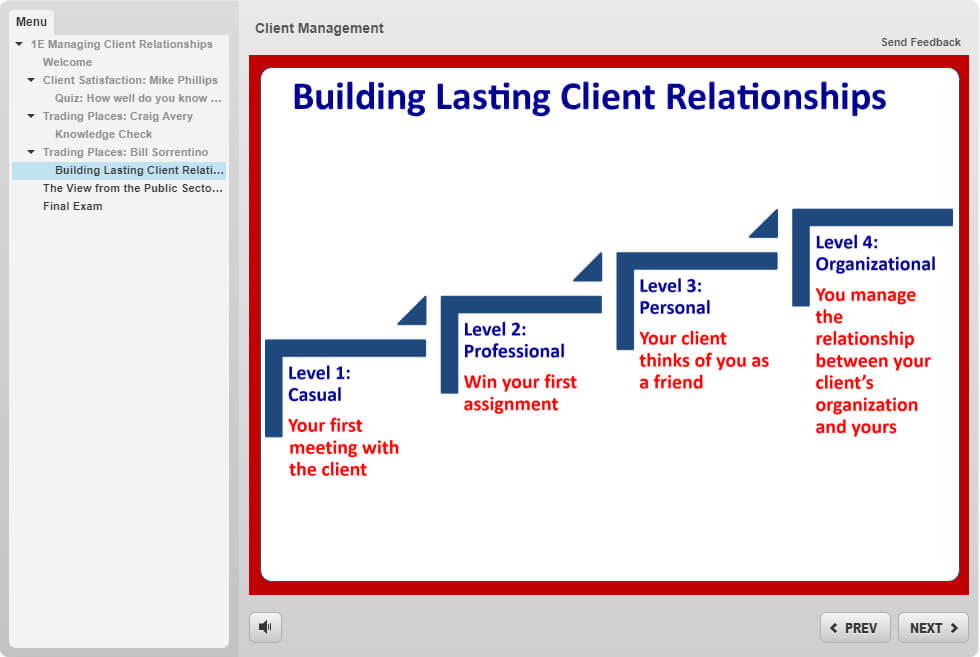Open Client Satisfaction: Mike Phillips lesson
Image resolution: width=980 pixels, height=657 pixels.
(x=130, y=80)
